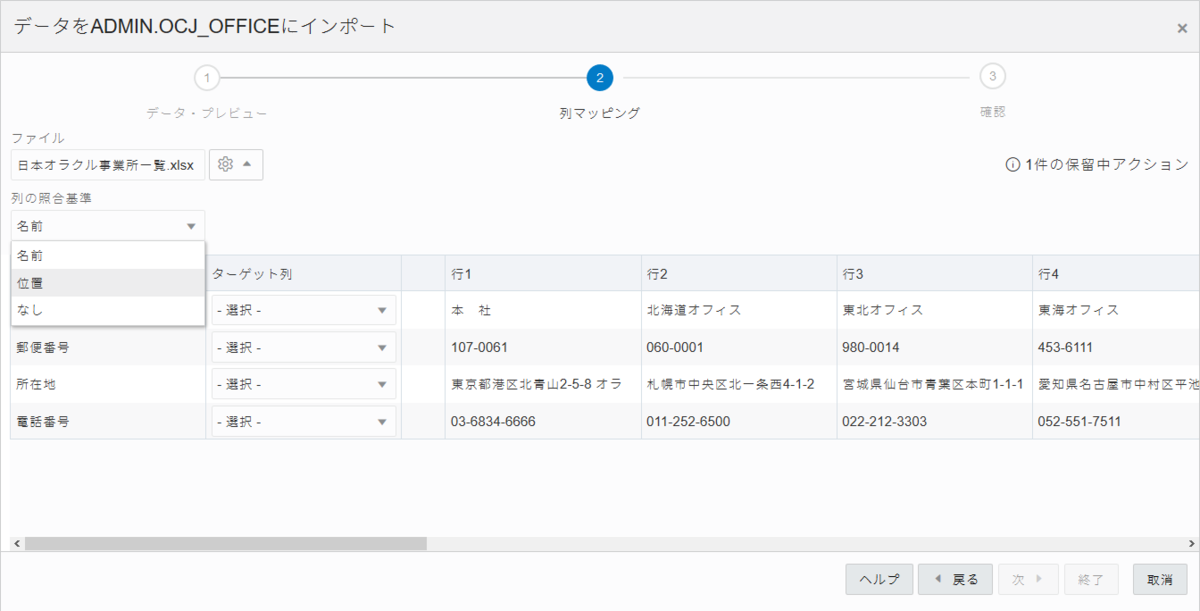Click the info icon for pending actions
1200x611 pixels.
point(1012,165)
